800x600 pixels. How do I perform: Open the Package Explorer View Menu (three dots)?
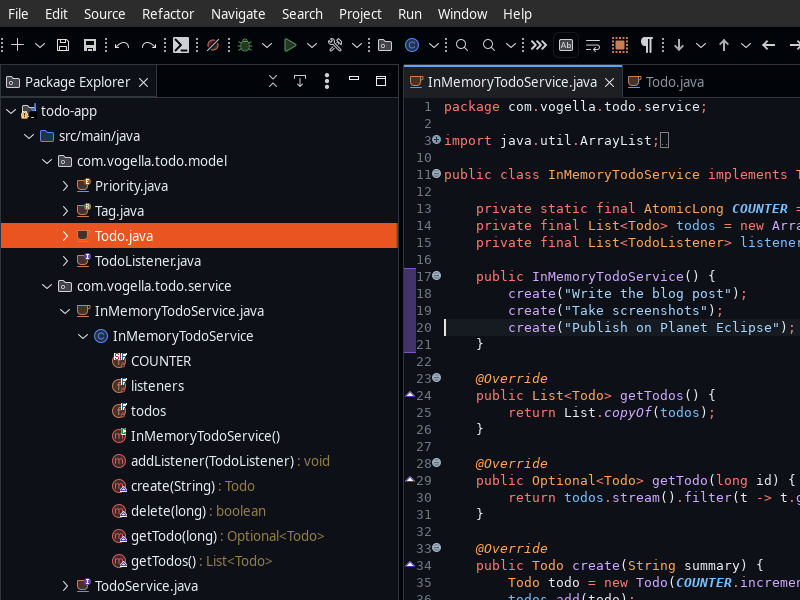click(x=327, y=81)
